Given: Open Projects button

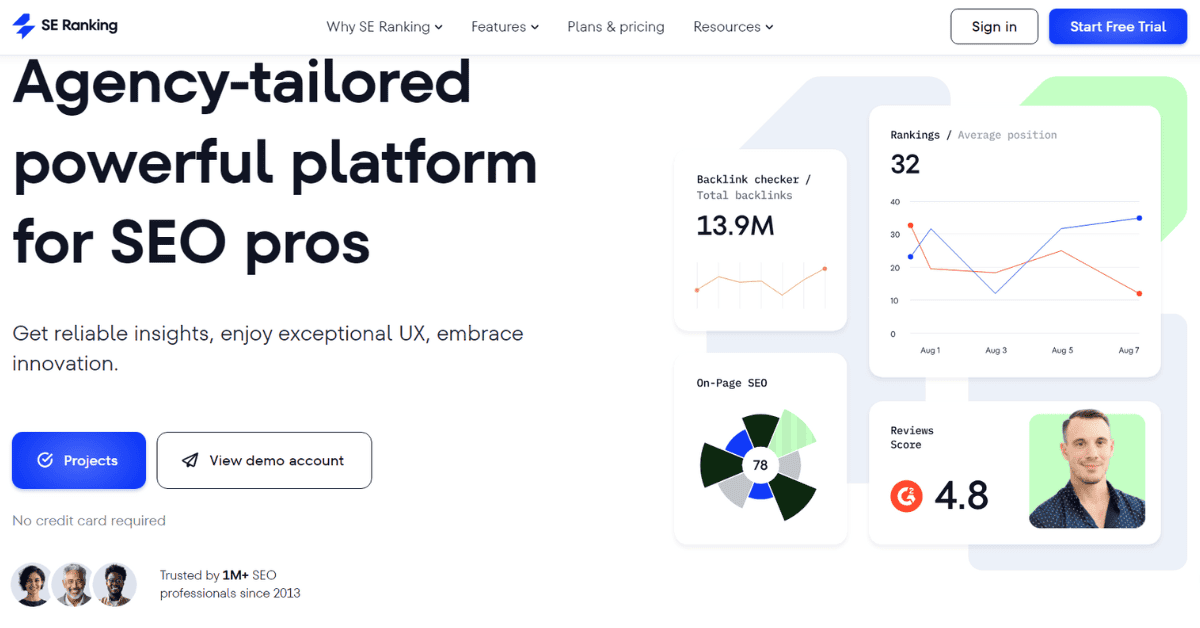Looking at the screenshot, I should tap(79, 461).
